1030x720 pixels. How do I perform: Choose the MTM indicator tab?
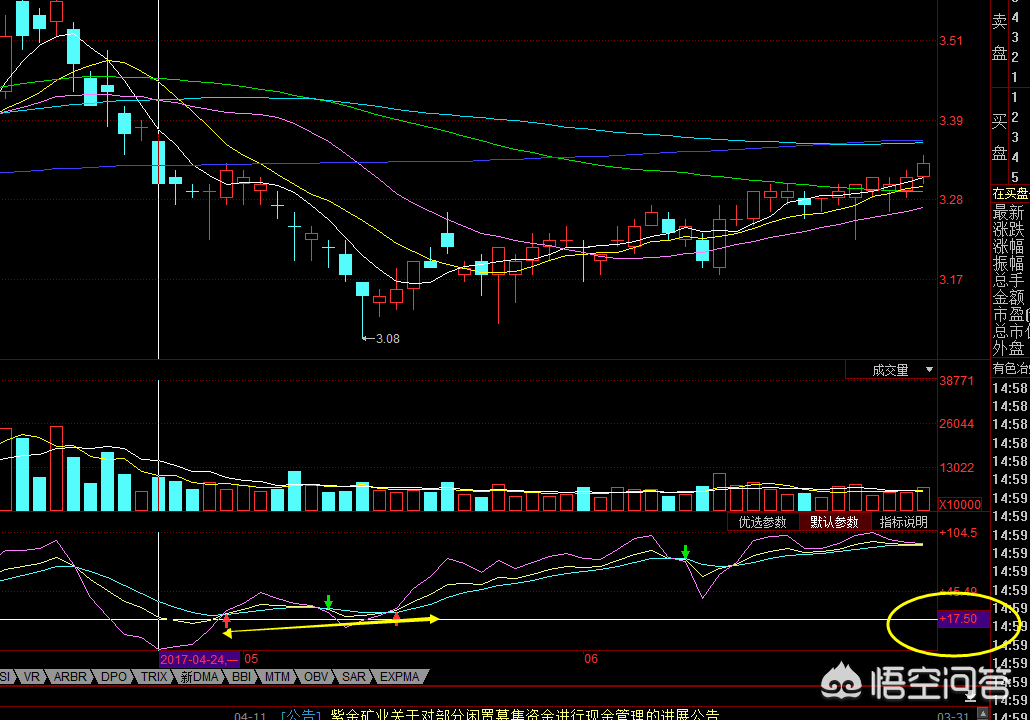point(277,677)
